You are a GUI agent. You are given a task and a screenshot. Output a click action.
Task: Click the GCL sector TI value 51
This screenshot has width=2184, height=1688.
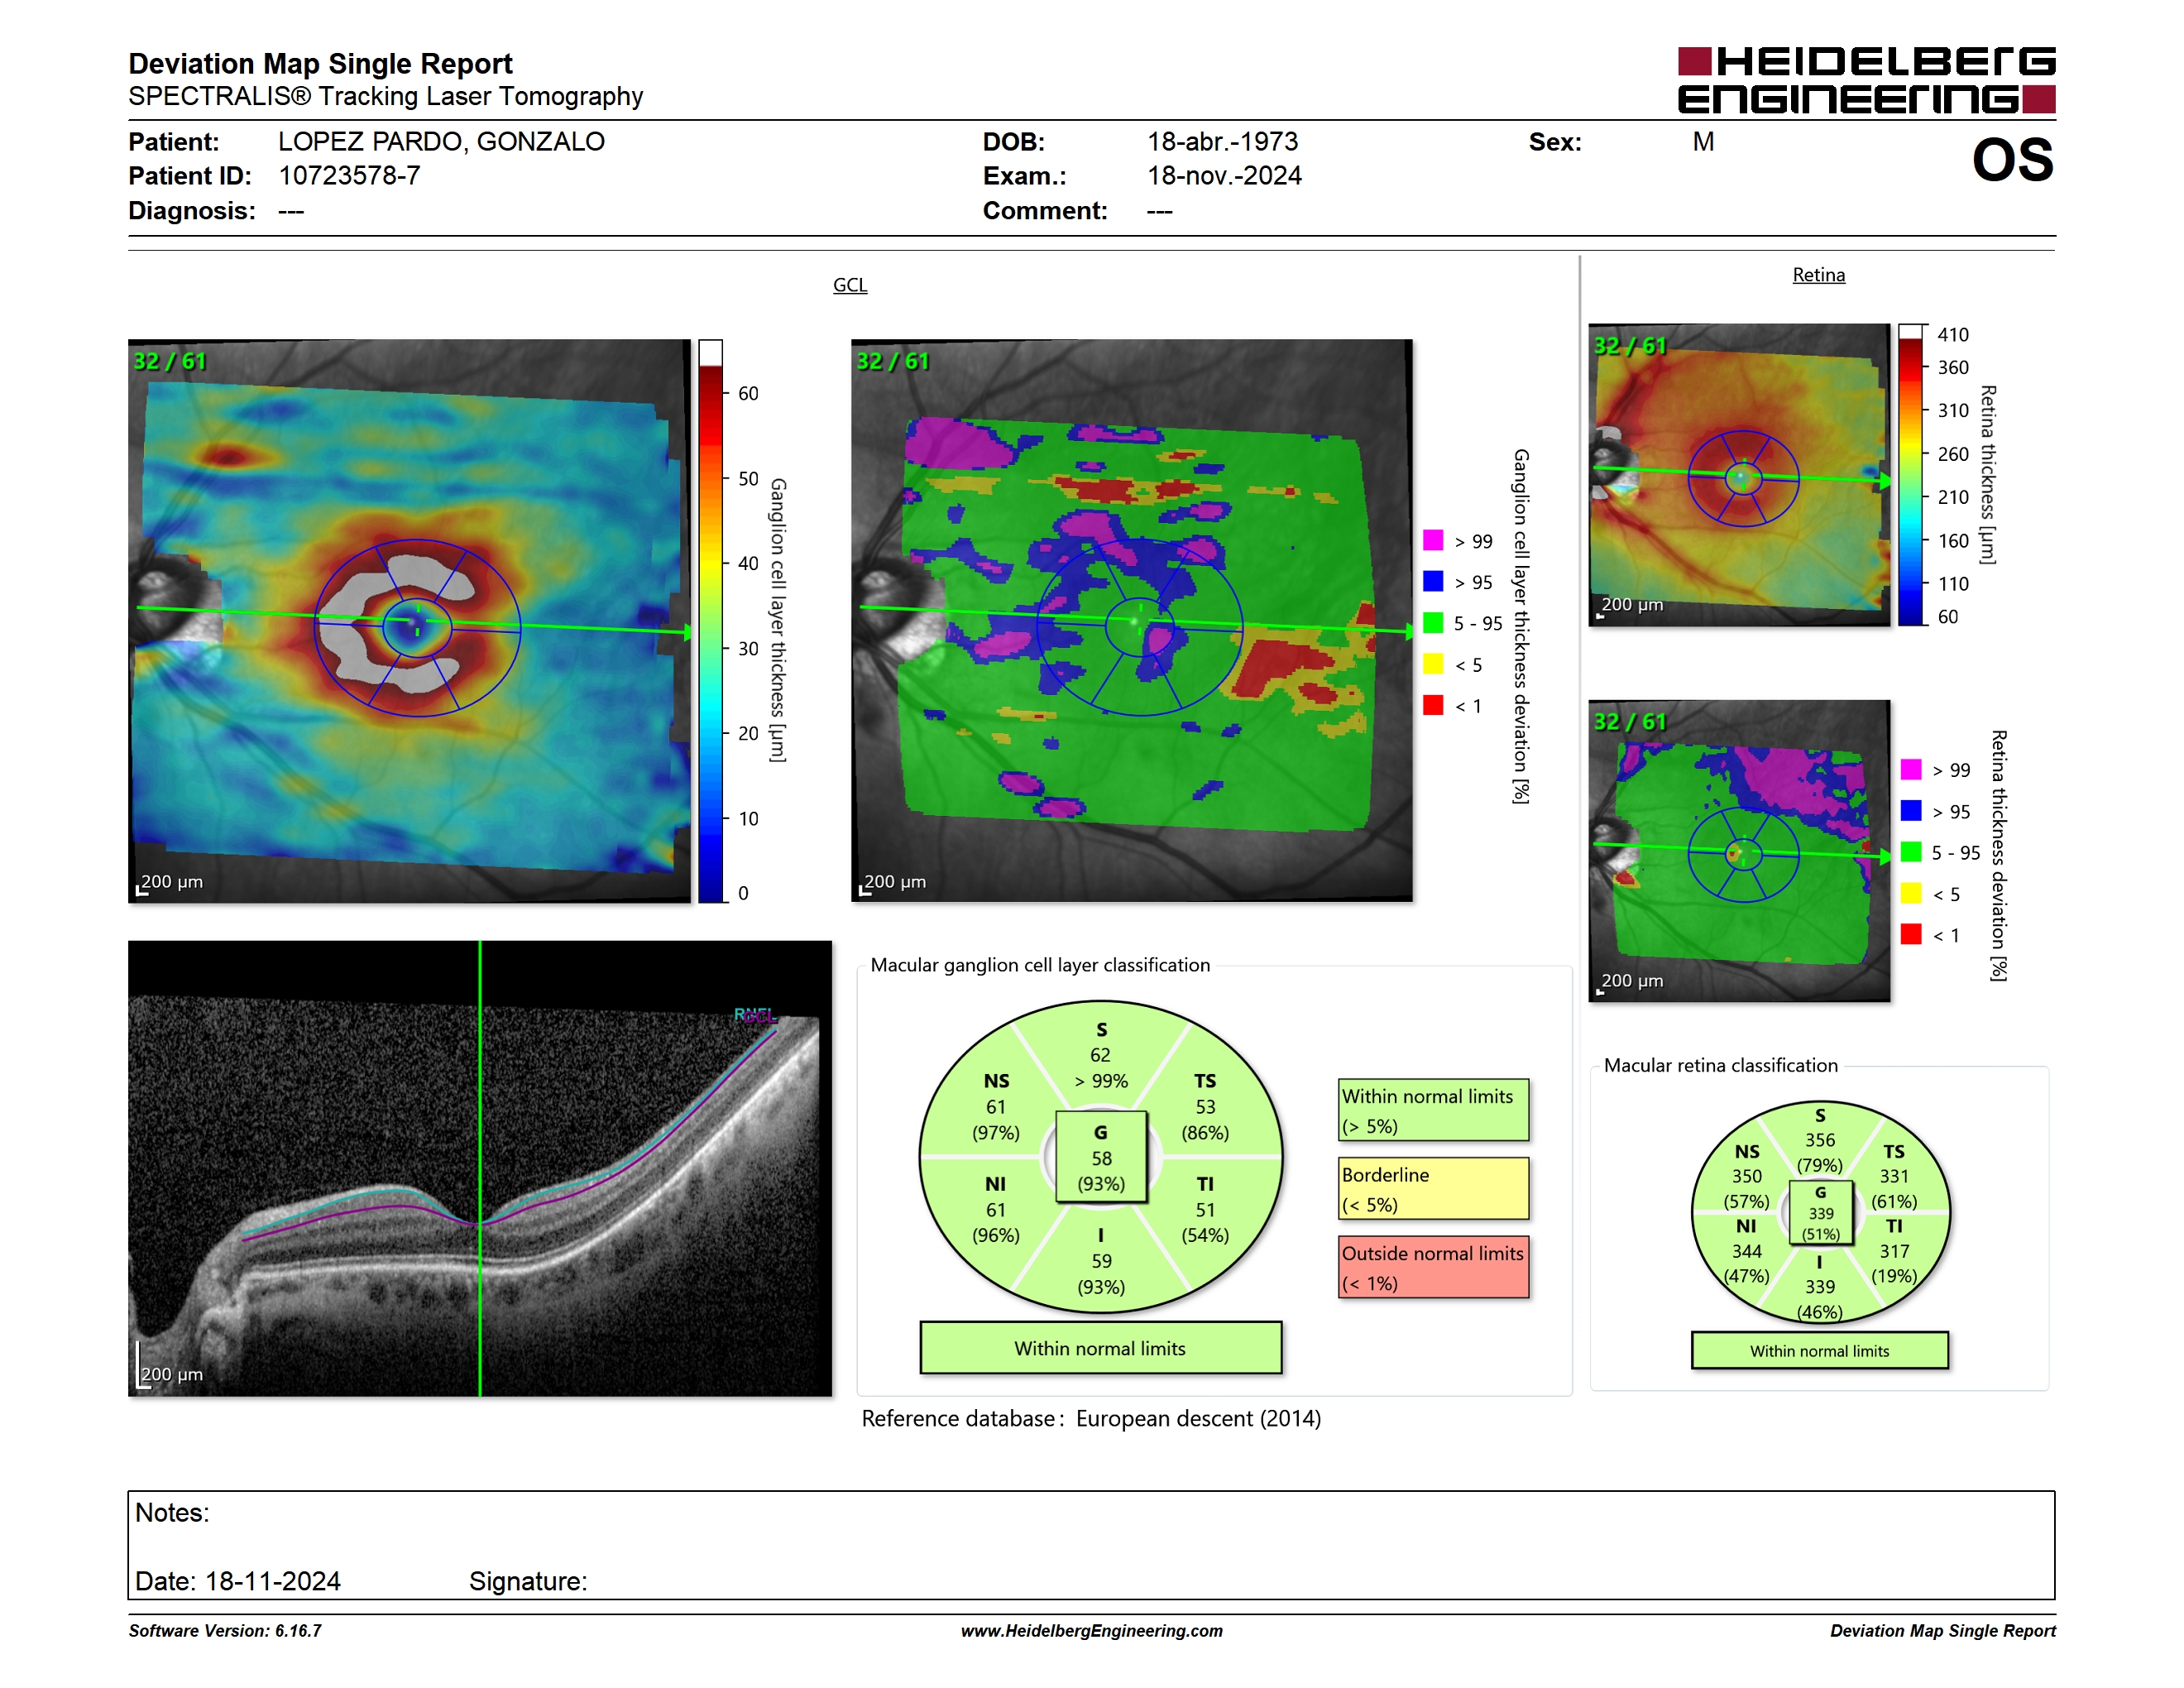1205,1210
